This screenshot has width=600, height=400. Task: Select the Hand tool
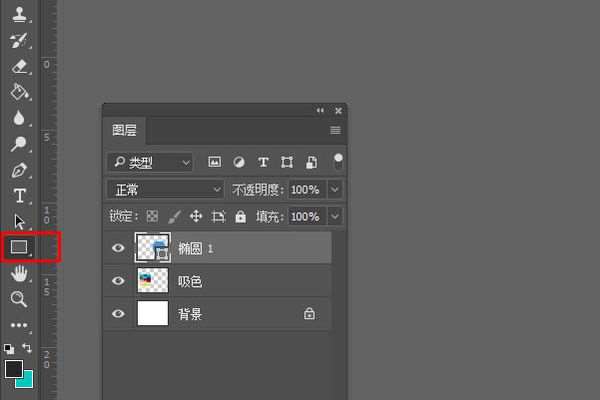click(19, 273)
